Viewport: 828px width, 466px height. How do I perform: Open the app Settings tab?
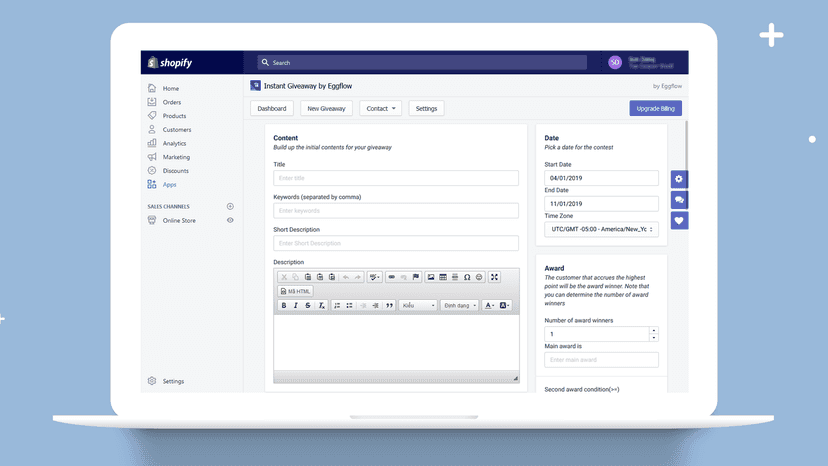pos(426,108)
